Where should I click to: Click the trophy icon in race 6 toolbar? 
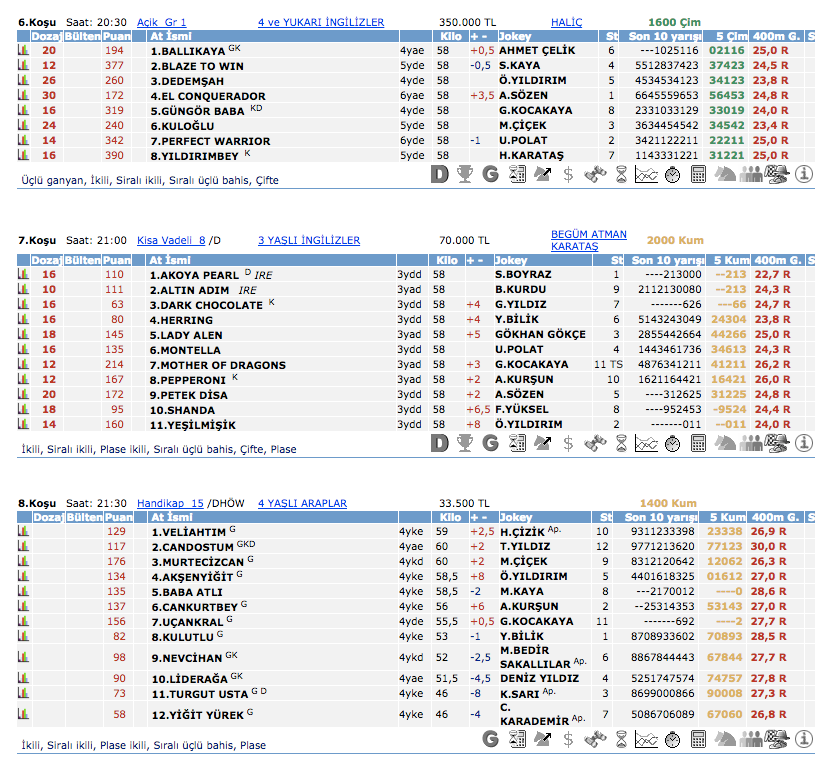pos(465,174)
